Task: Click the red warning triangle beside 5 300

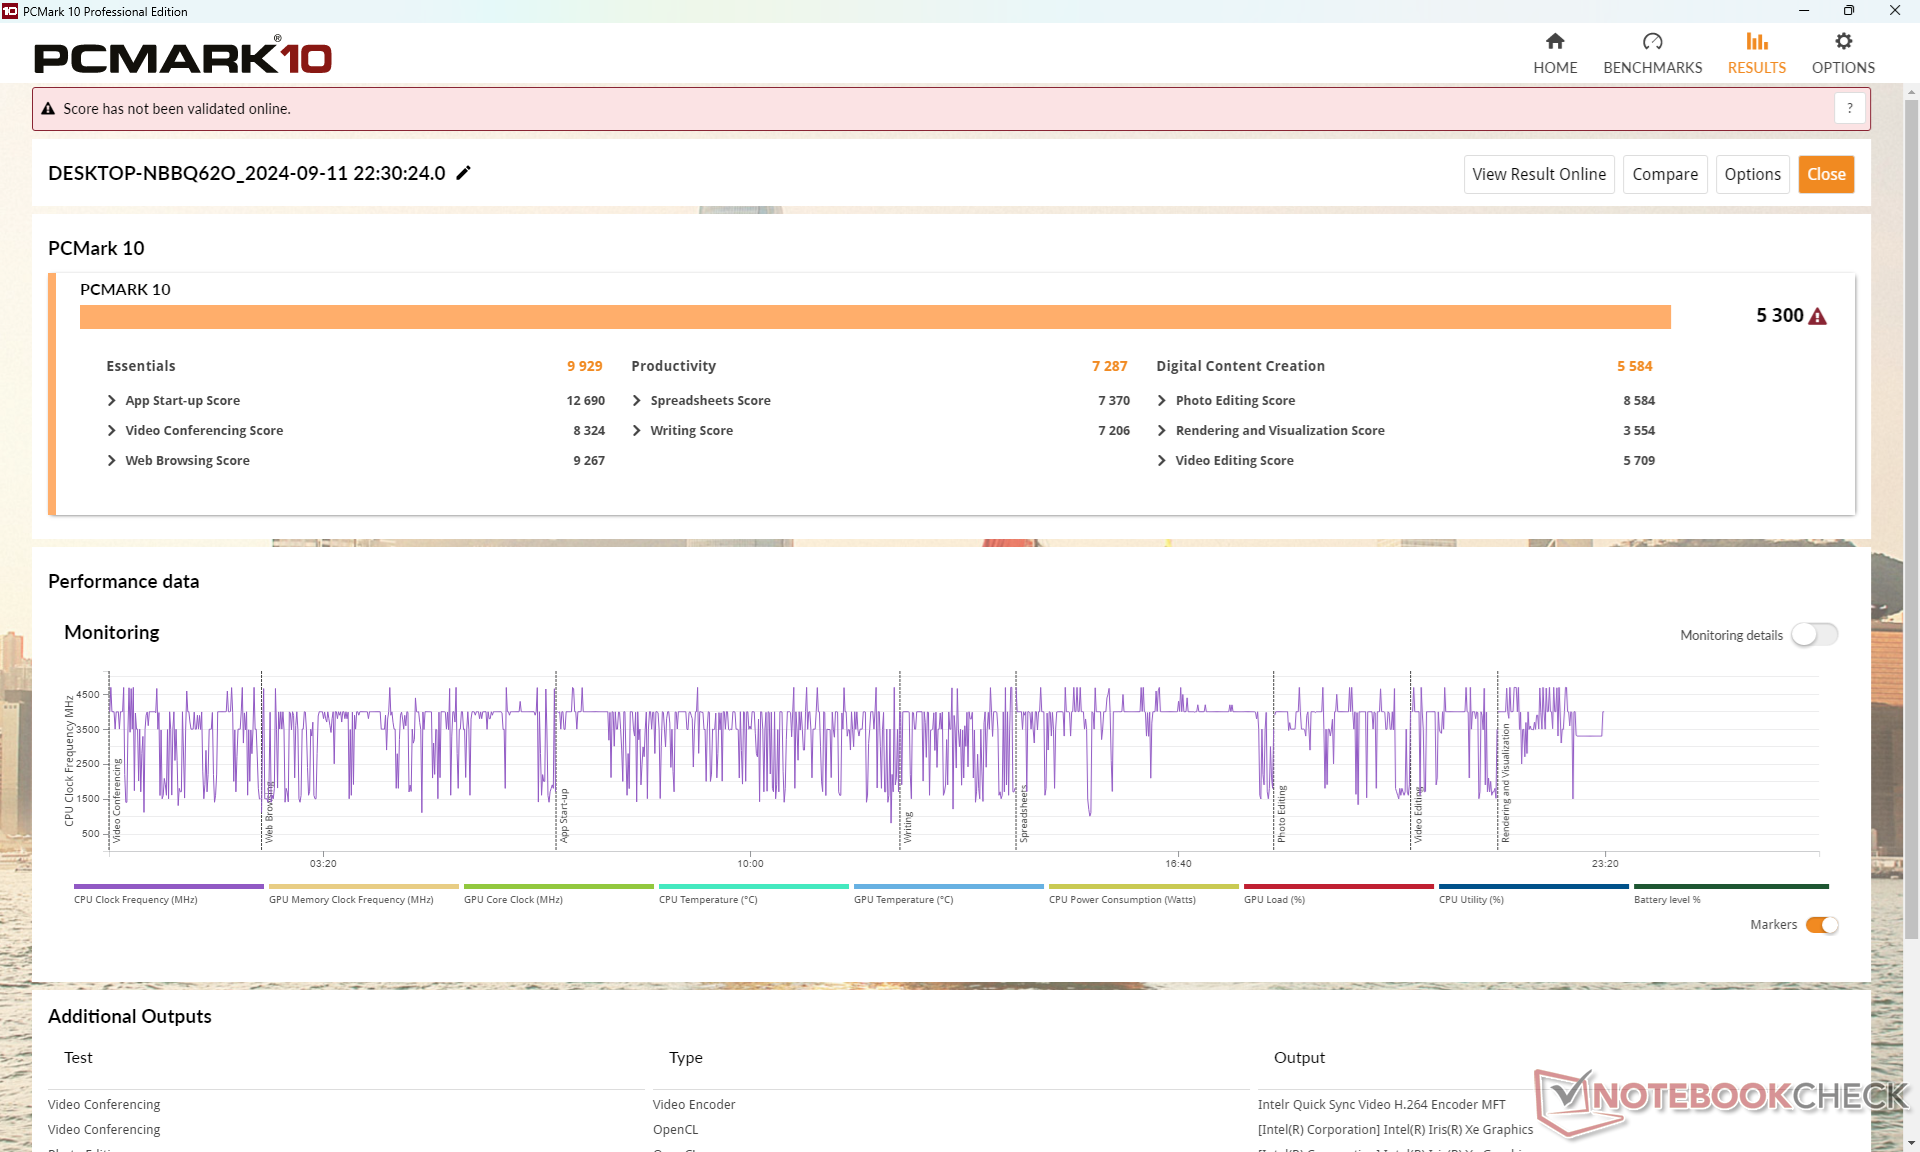Action: coord(1818,317)
